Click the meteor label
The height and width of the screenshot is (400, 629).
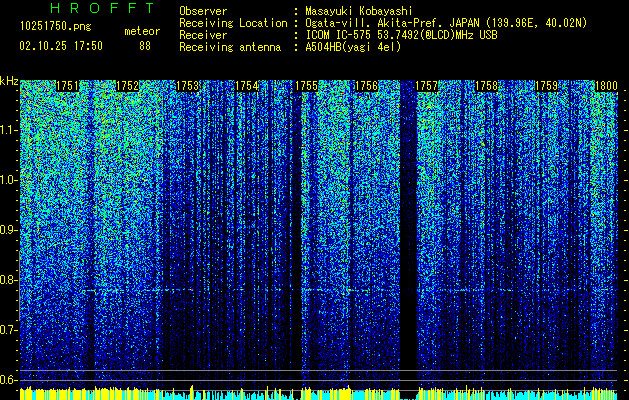[142, 31]
